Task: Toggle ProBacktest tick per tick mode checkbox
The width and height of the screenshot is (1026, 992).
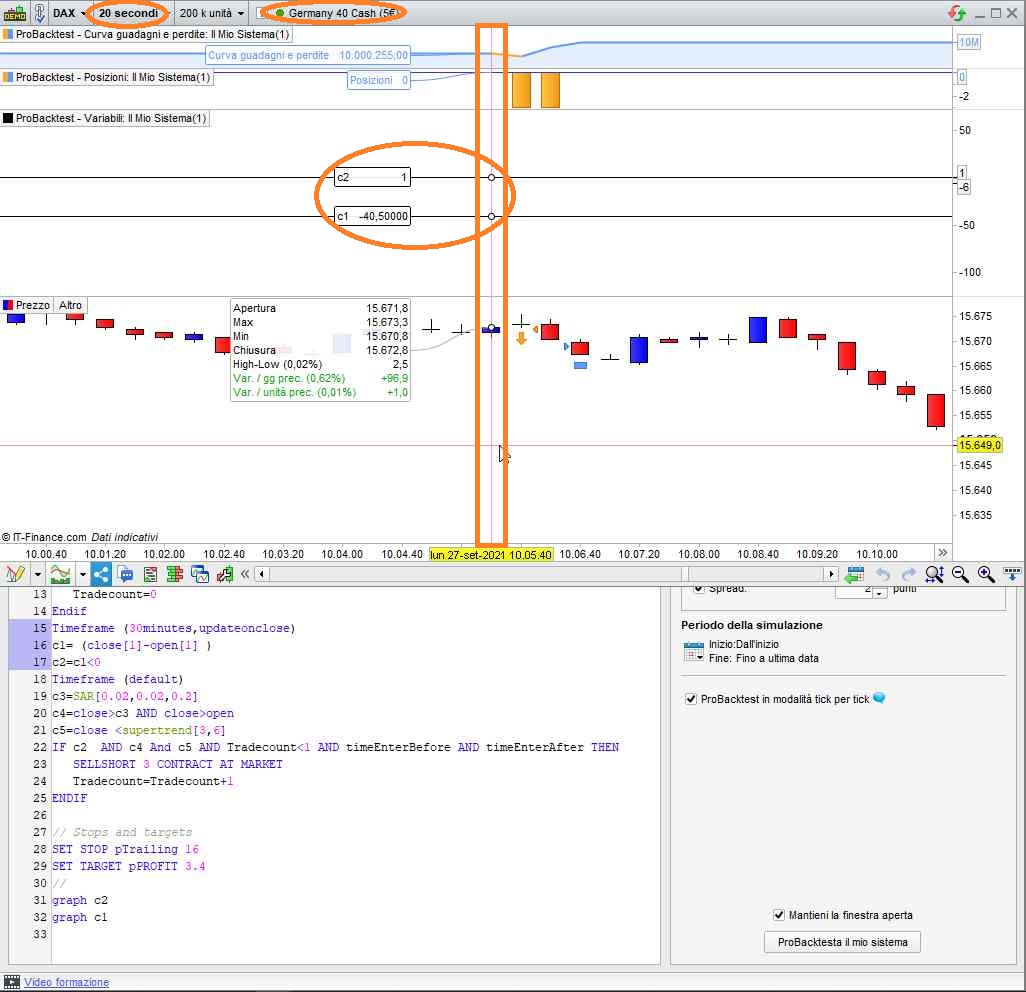Action: click(x=690, y=699)
